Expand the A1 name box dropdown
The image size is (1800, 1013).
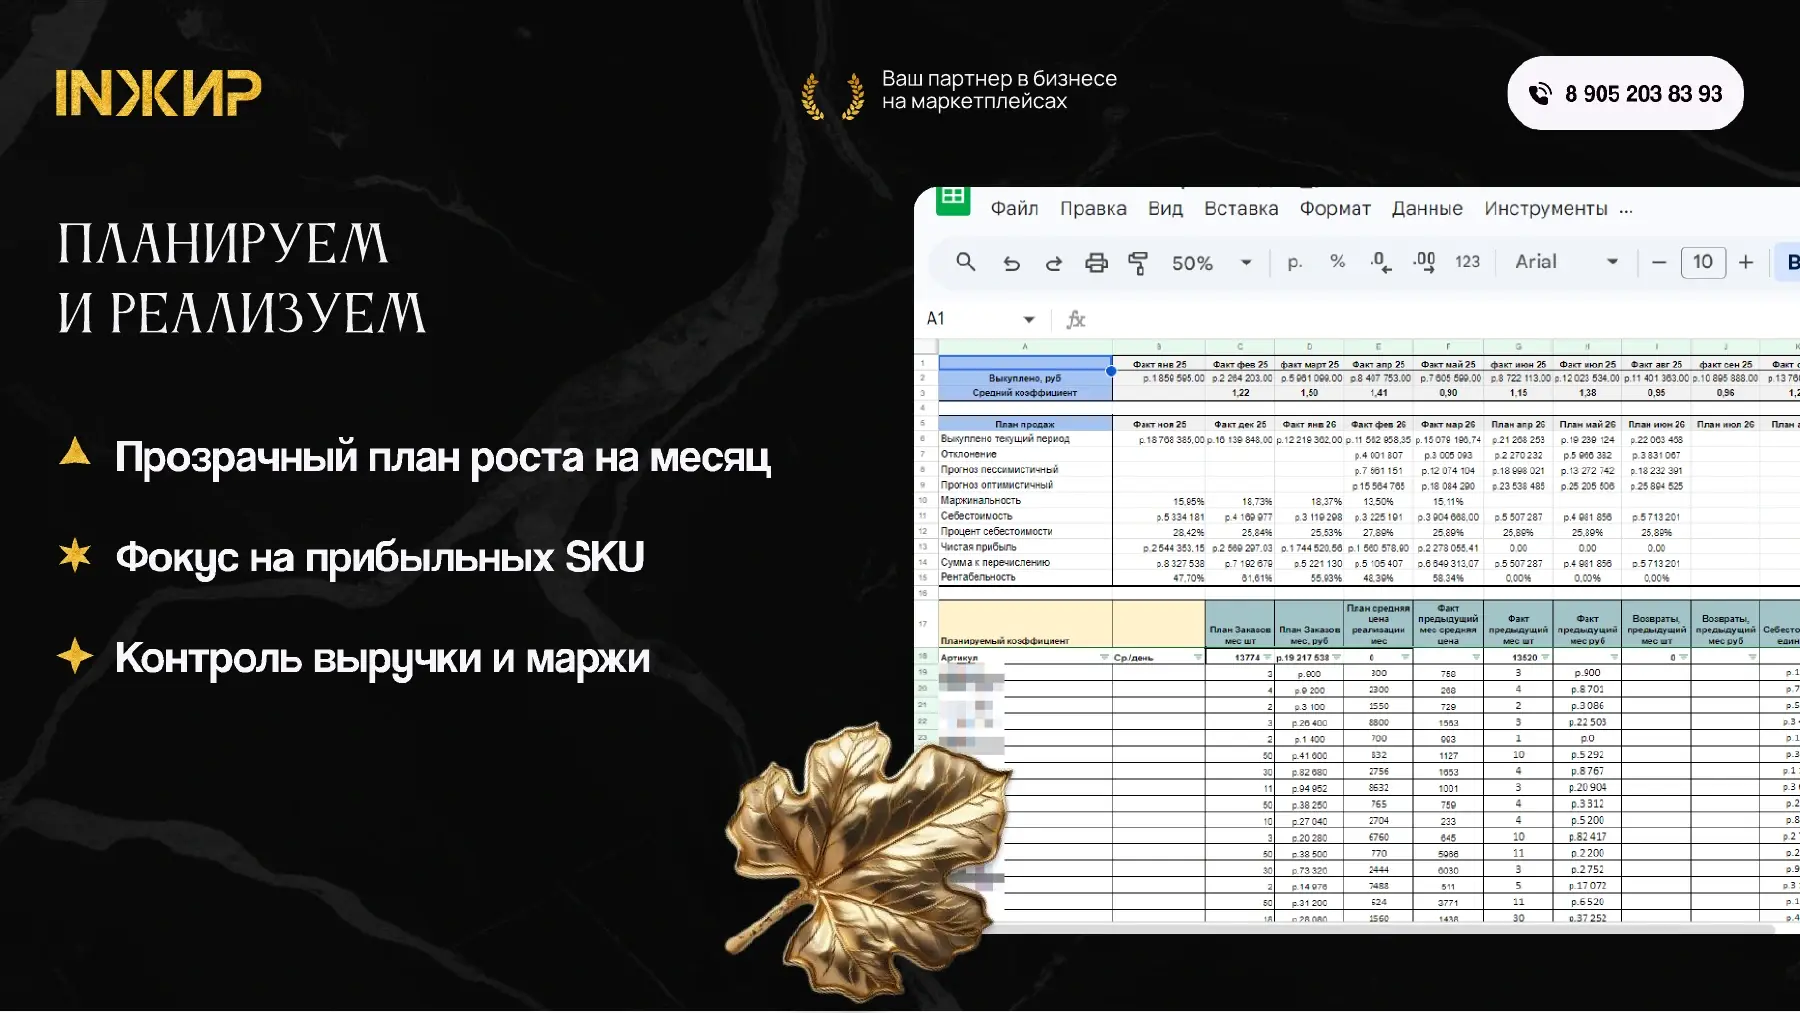click(1029, 319)
